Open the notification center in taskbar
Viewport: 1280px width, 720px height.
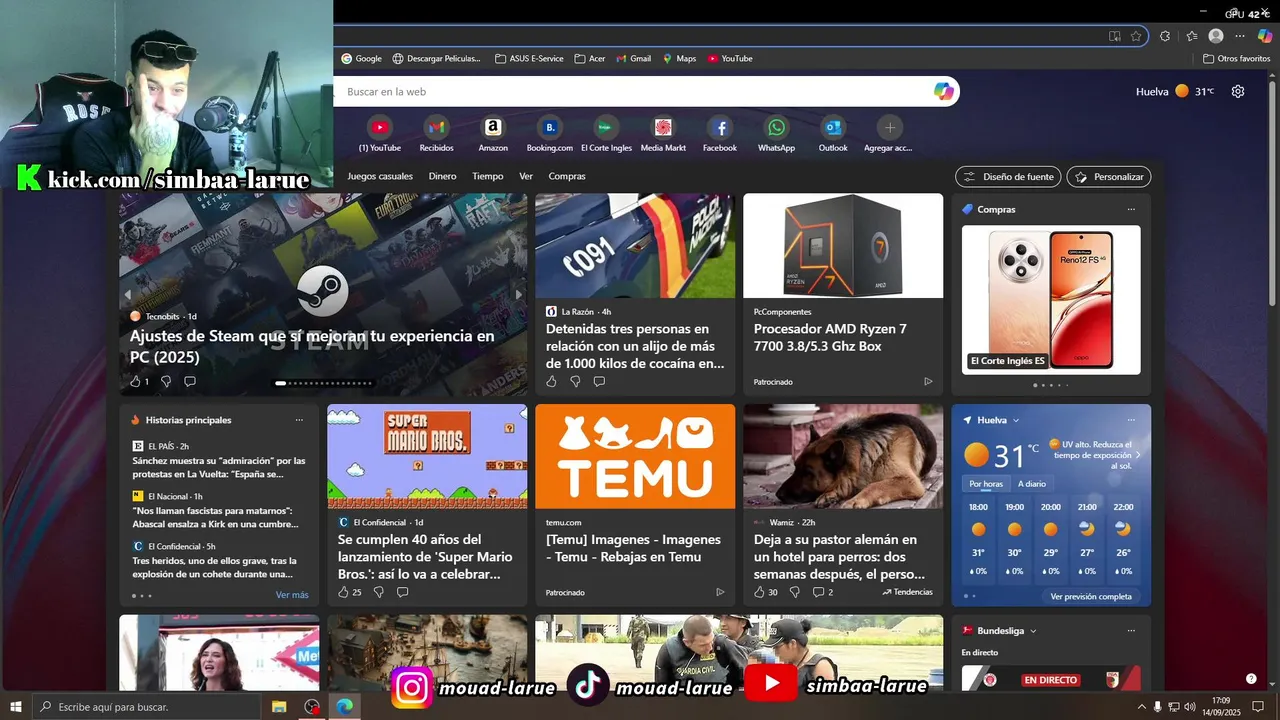click(x=1258, y=707)
